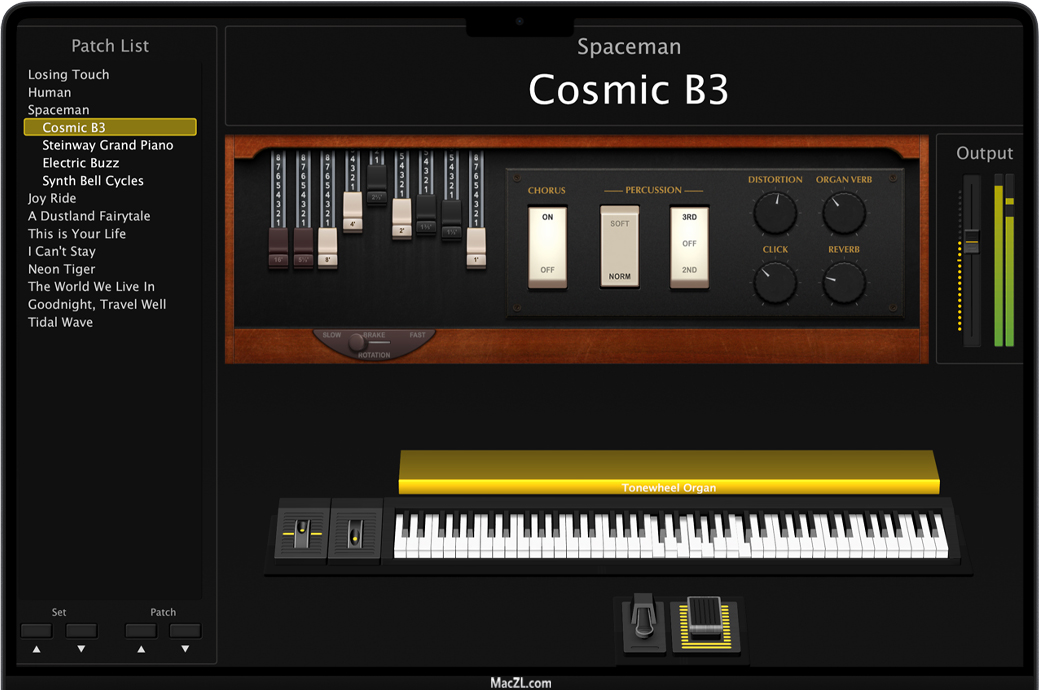The width and height of the screenshot is (1040, 690).
Task: Select the Spaceman set in Patch List
Action: click(x=59, y=110)
